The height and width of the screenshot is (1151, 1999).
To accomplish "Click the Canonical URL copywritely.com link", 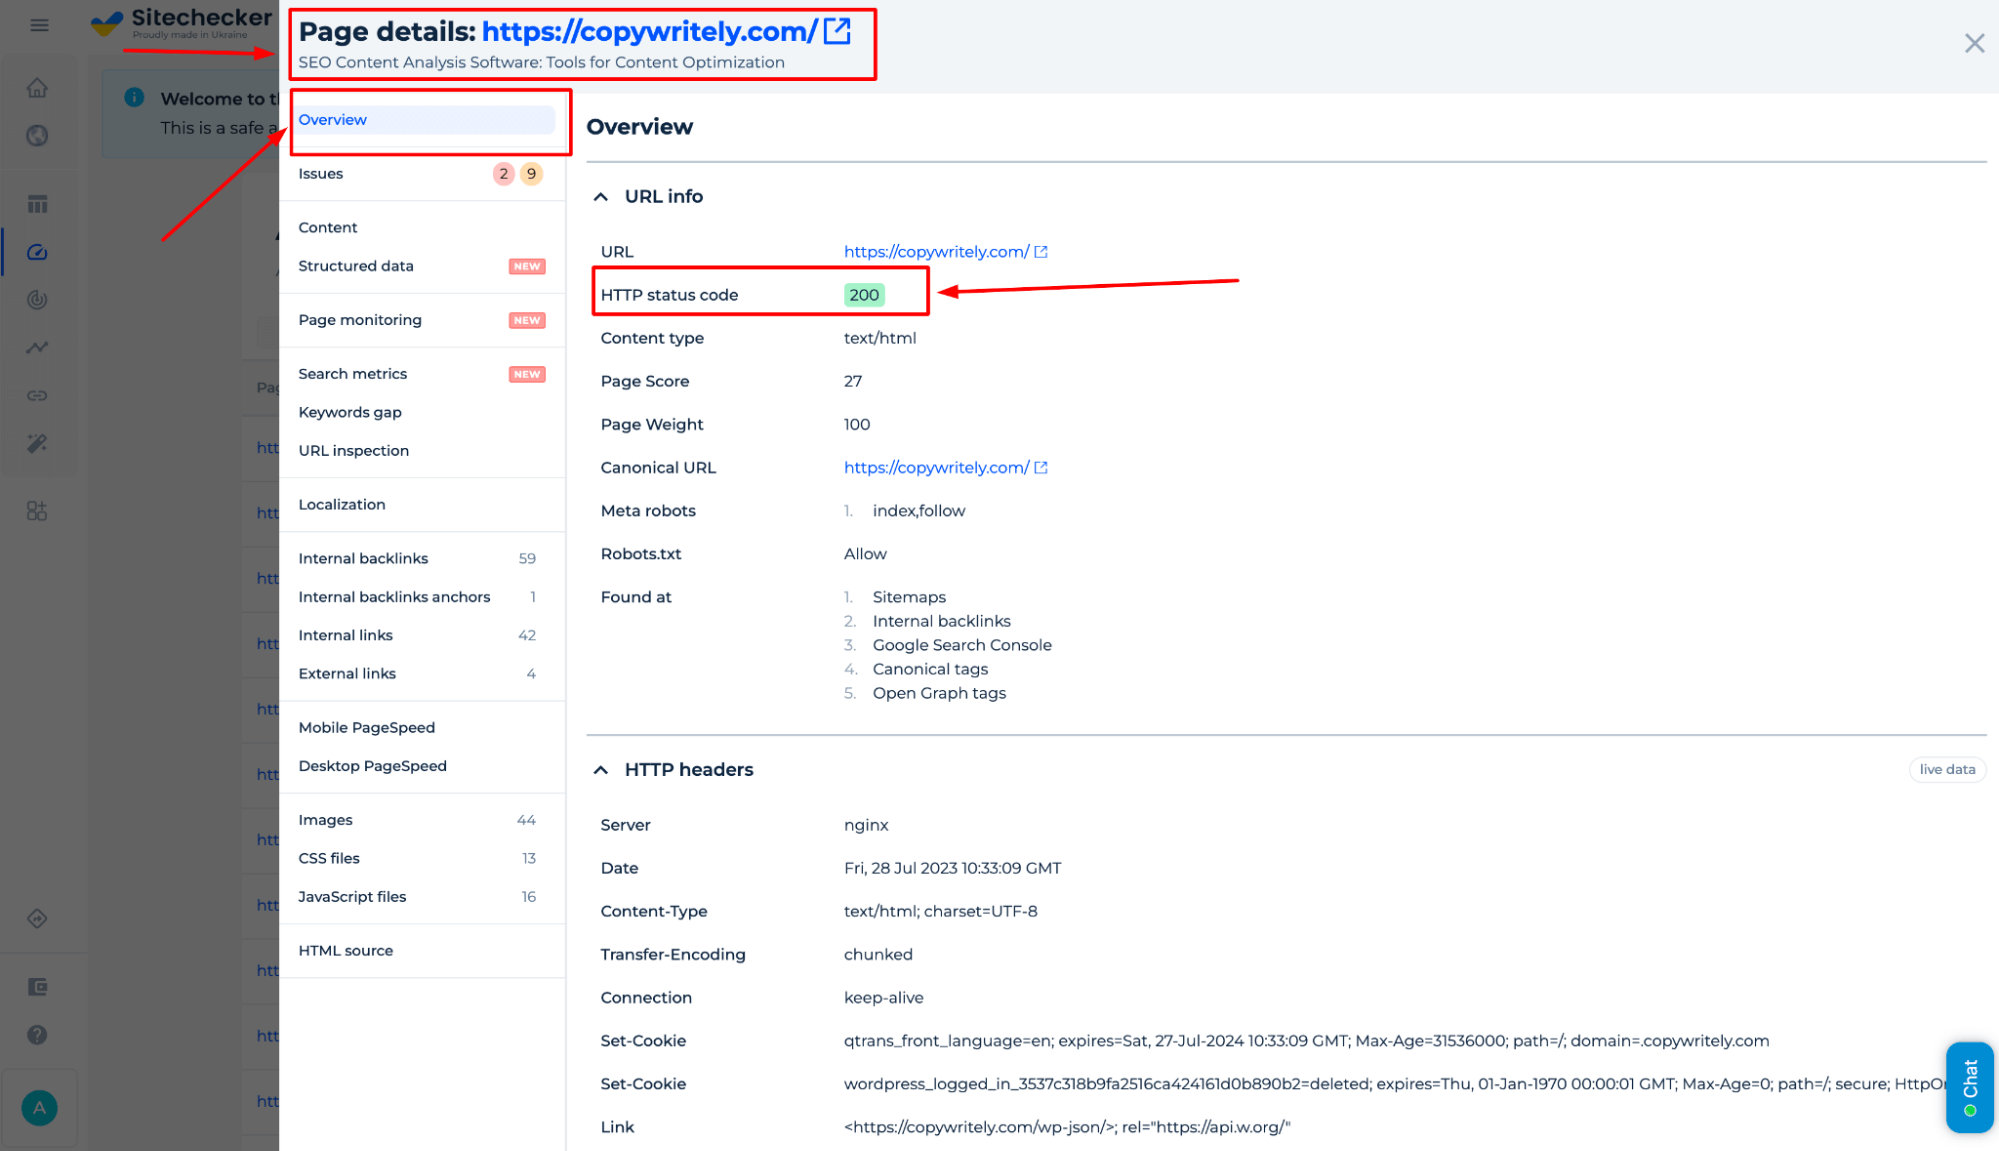I will pos(936,468).
